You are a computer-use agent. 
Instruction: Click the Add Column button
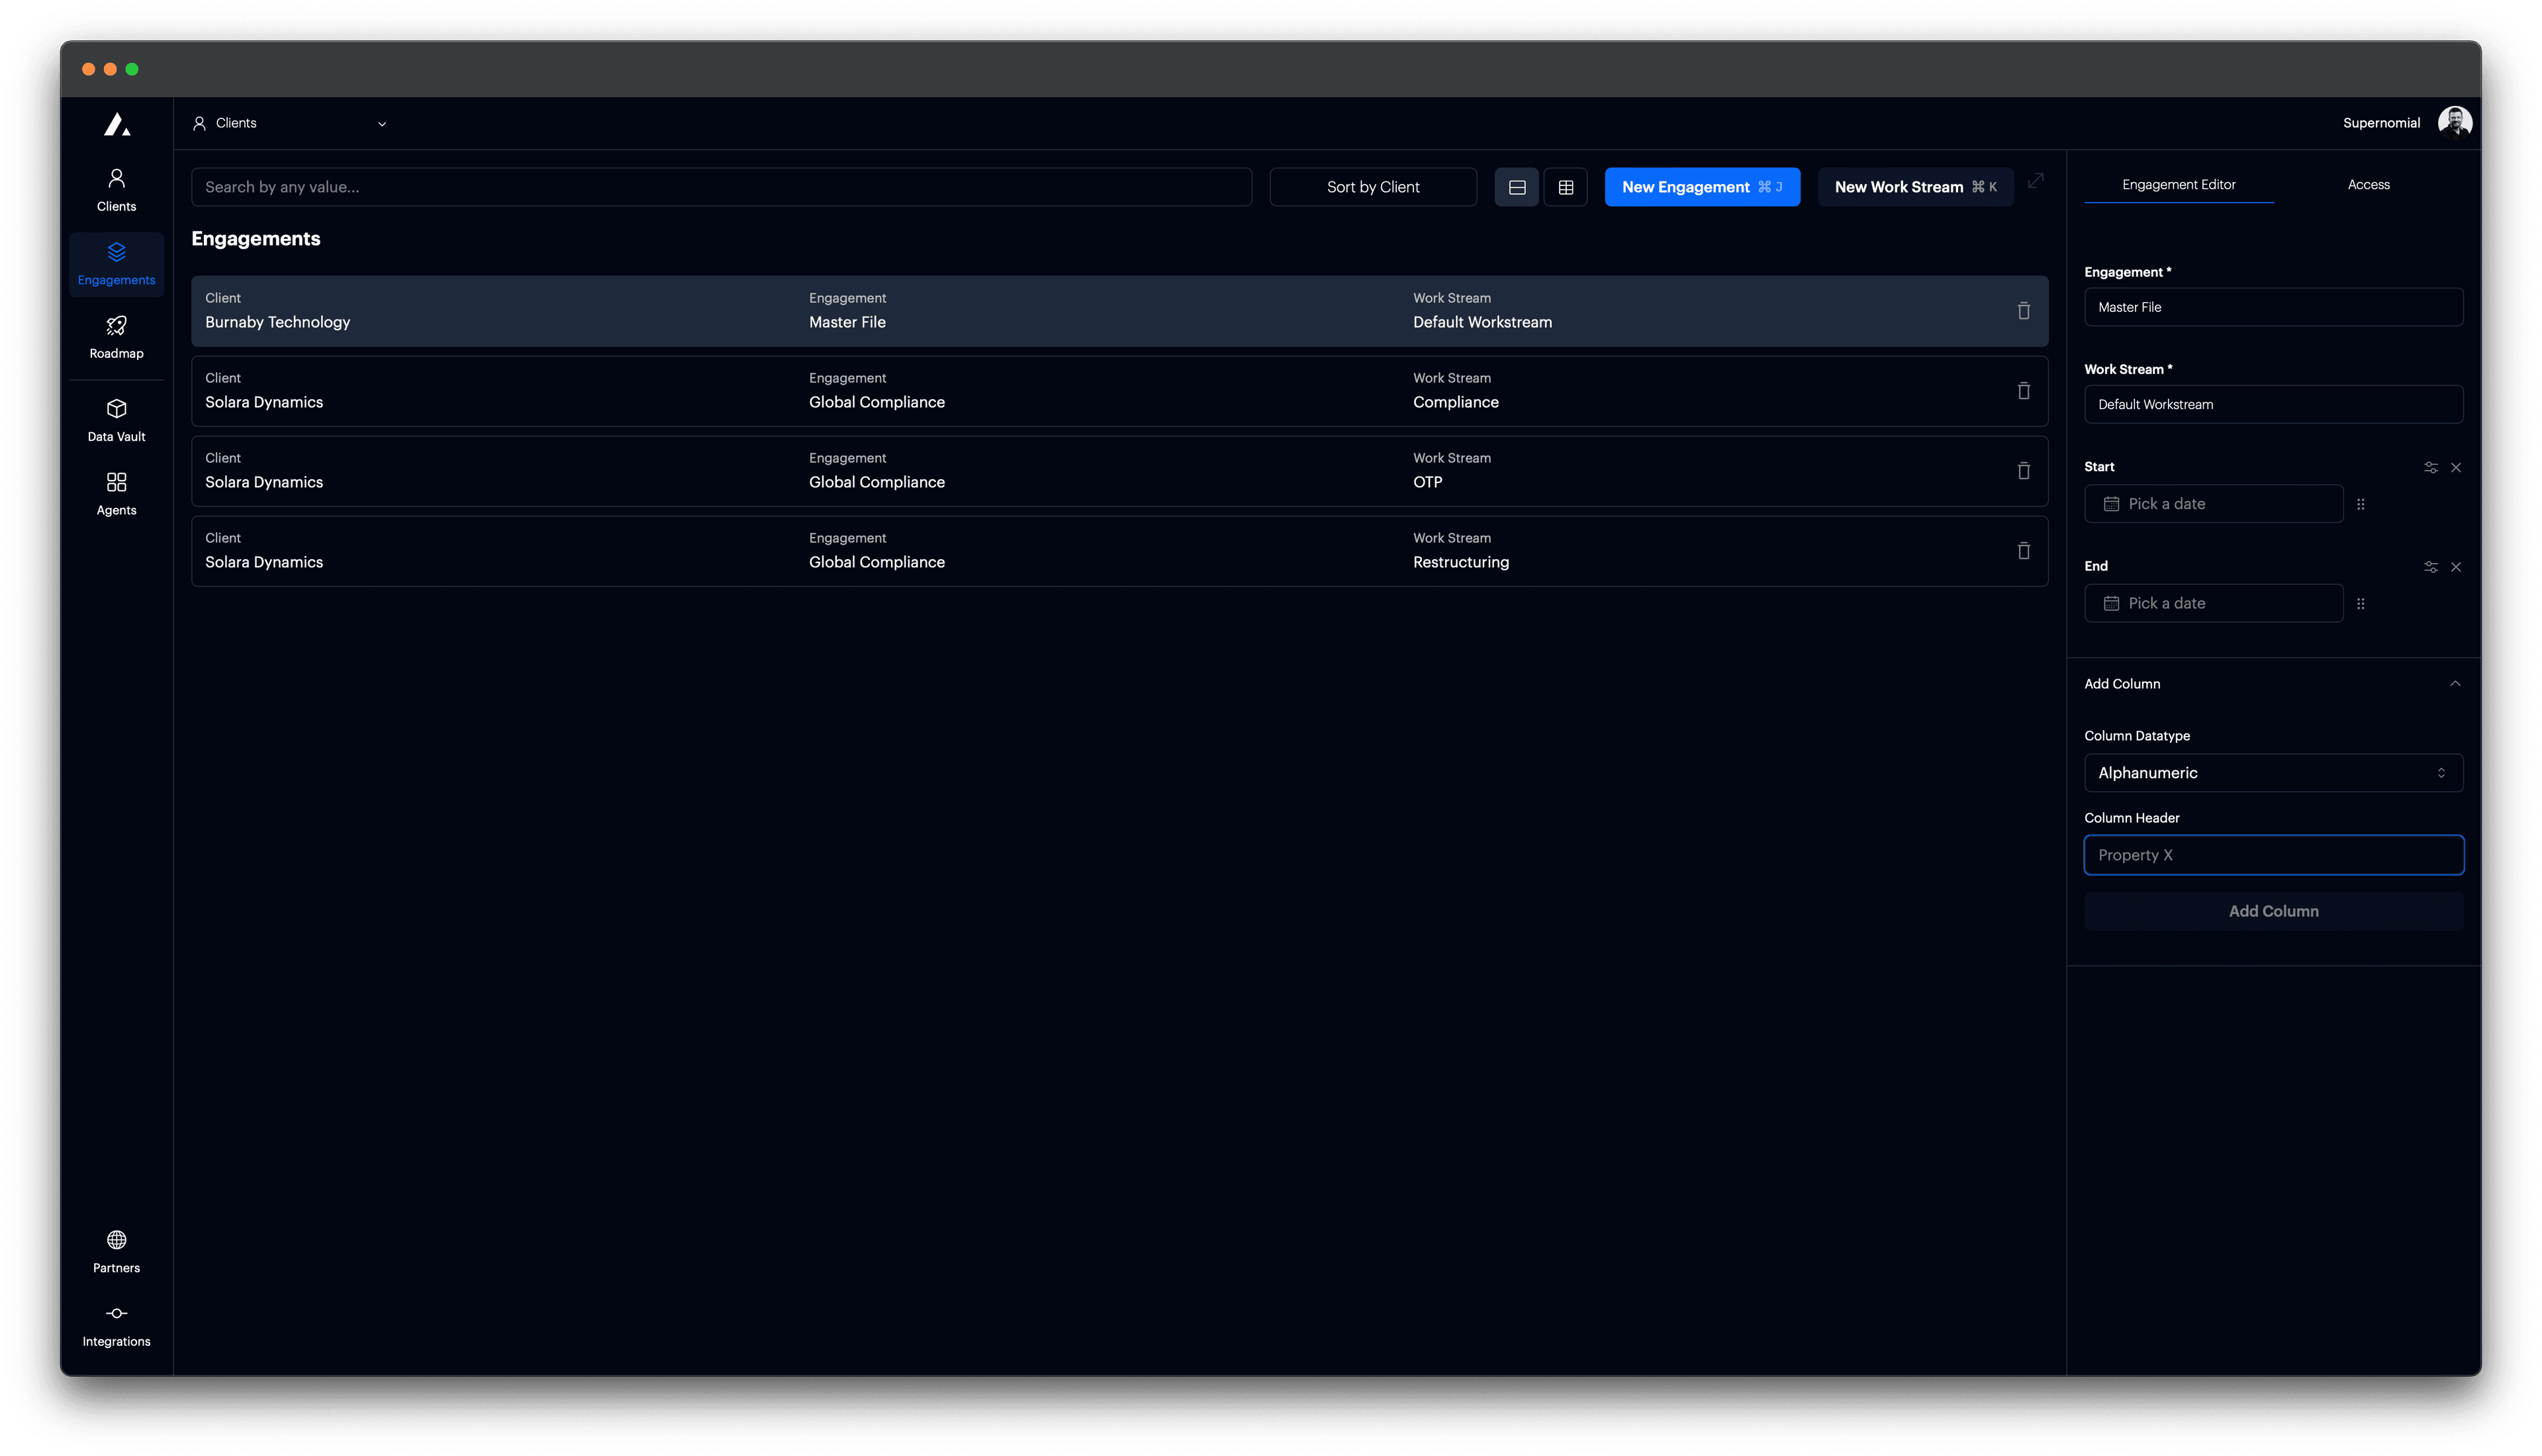click(x=2273, y=910)
